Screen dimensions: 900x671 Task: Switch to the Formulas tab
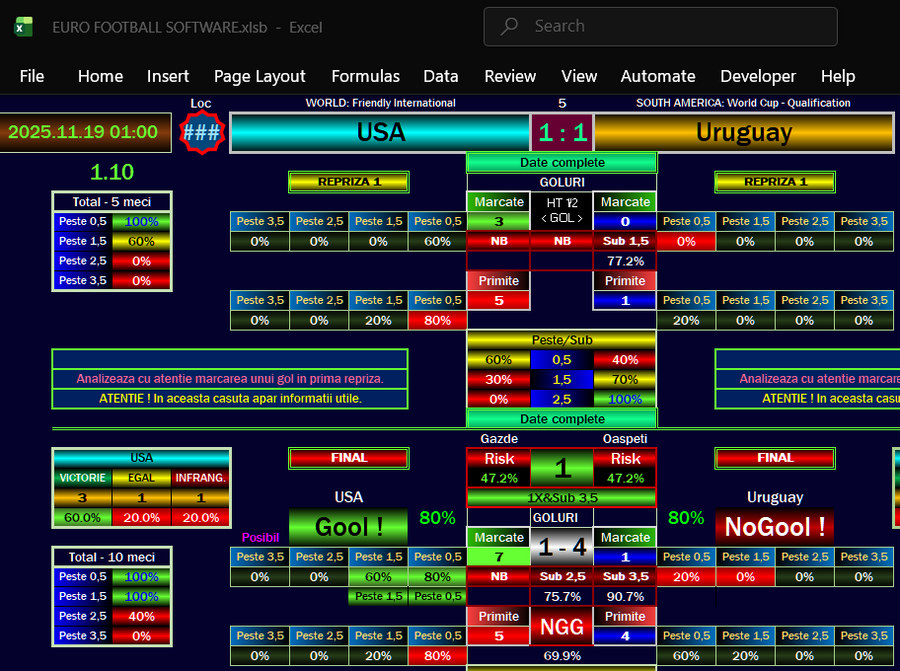pyautogui.click(x=365, y=76)
